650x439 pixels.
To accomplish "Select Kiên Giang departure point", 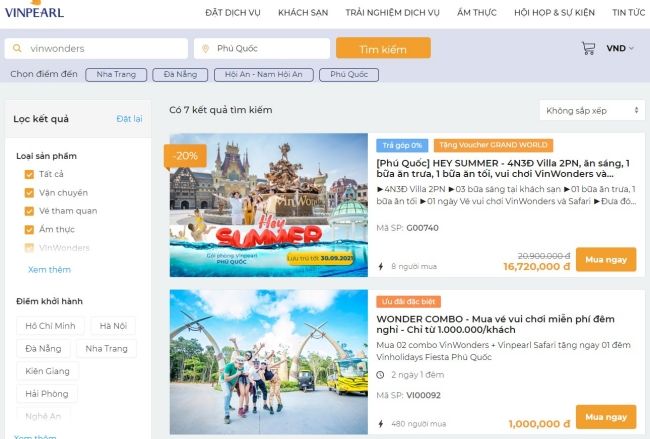I will point(48,371).
